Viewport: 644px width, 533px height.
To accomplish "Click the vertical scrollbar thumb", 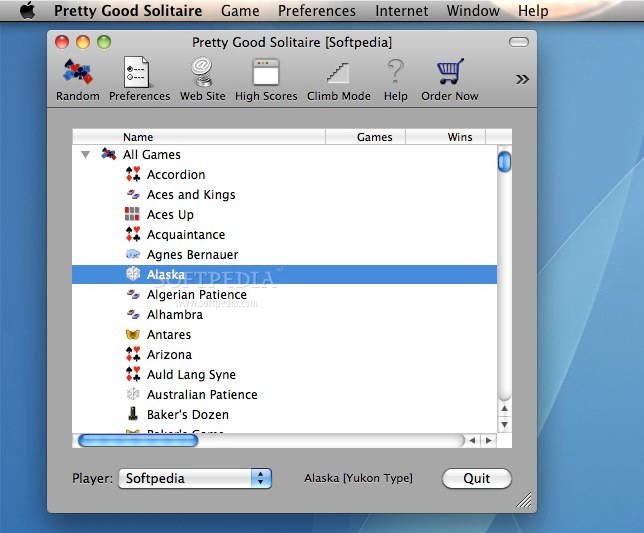I will (504, 161).
